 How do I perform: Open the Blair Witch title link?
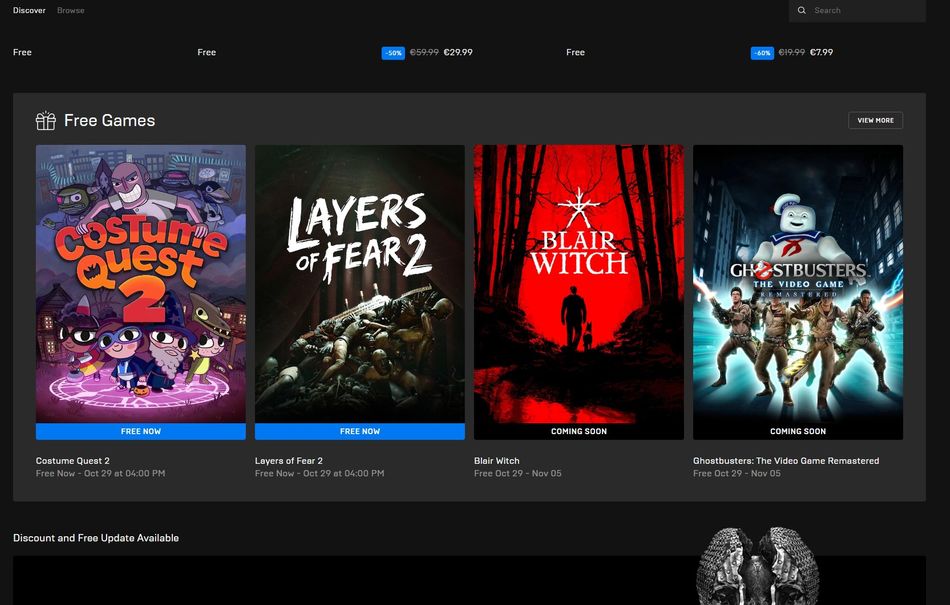(497, 461)
